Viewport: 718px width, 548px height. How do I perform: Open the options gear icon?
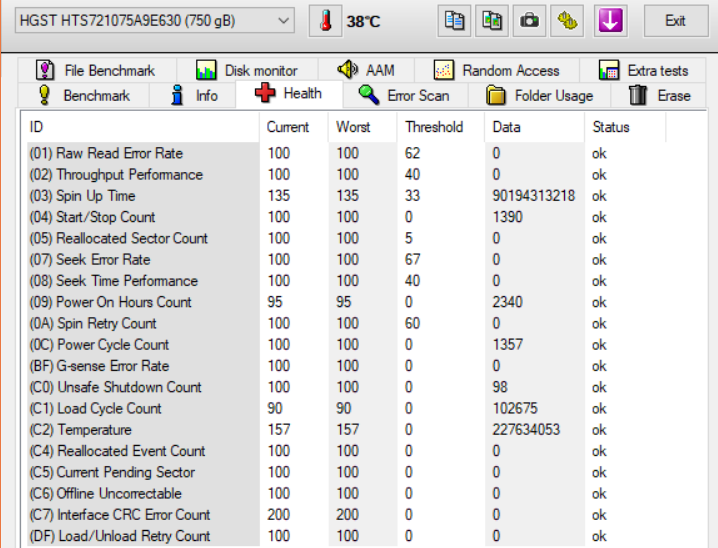coord(567,21)
